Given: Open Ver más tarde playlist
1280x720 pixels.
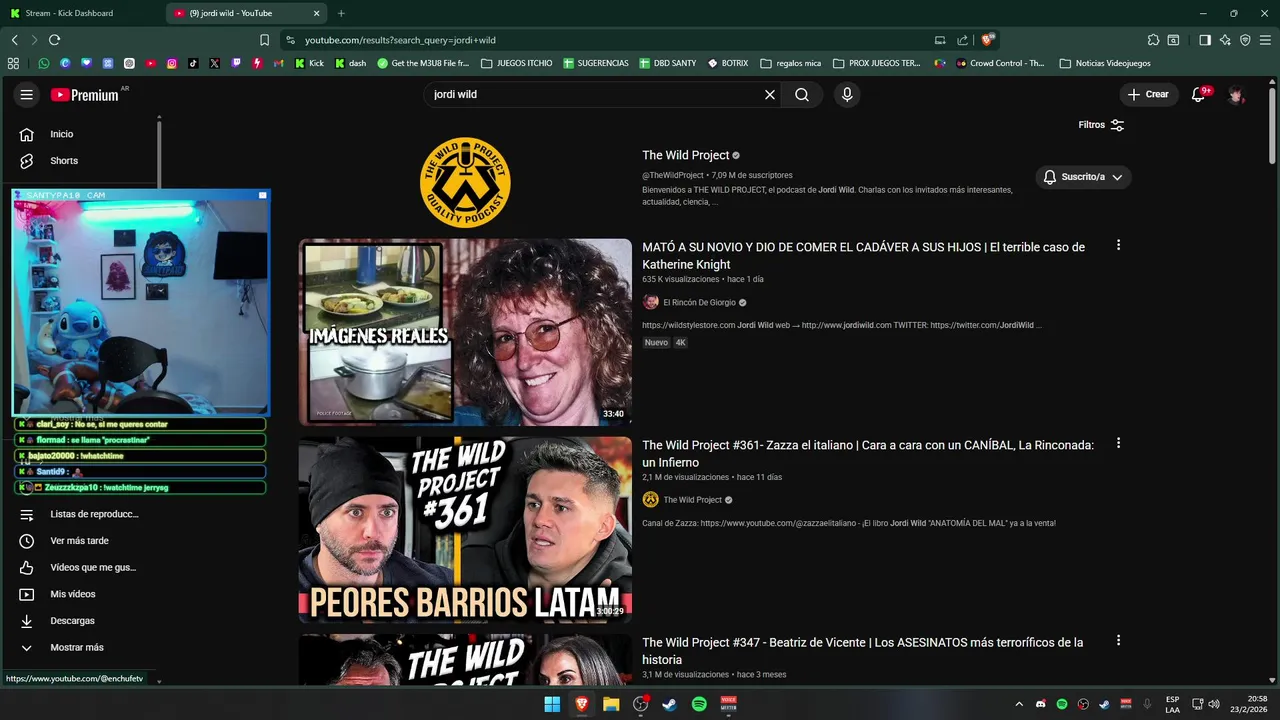Looking at the screenshot, I should 80,541.
